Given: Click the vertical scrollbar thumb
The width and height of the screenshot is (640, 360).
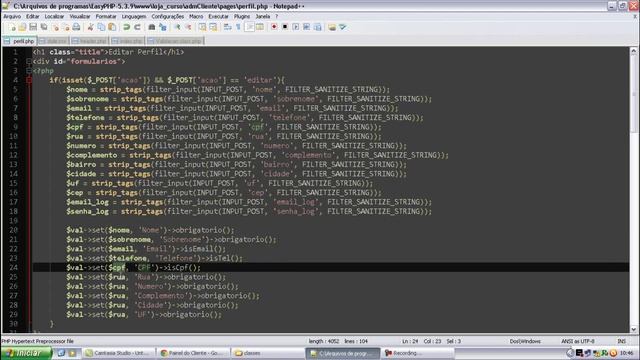Looking at the screenshot, I should 633,94.
